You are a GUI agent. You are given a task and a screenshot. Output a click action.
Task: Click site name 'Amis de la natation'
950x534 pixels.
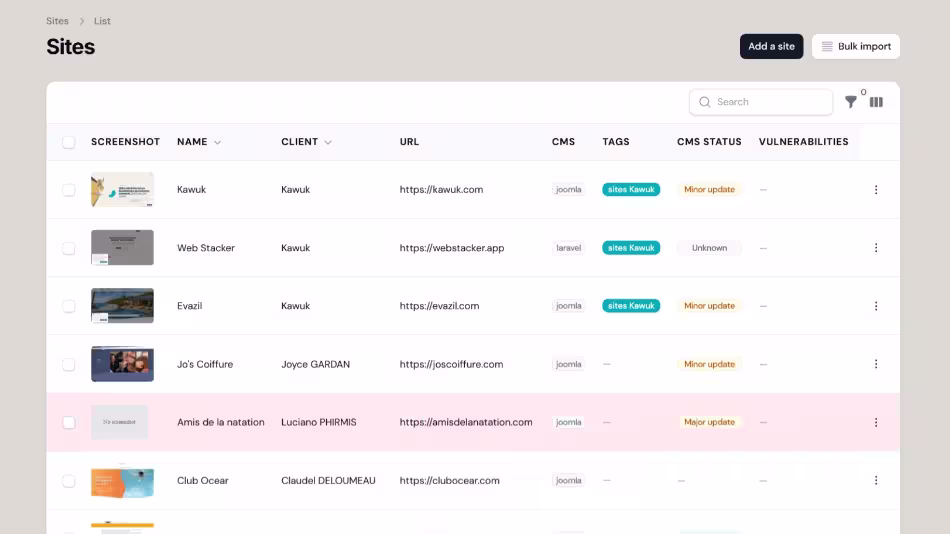tap(221, 422)
